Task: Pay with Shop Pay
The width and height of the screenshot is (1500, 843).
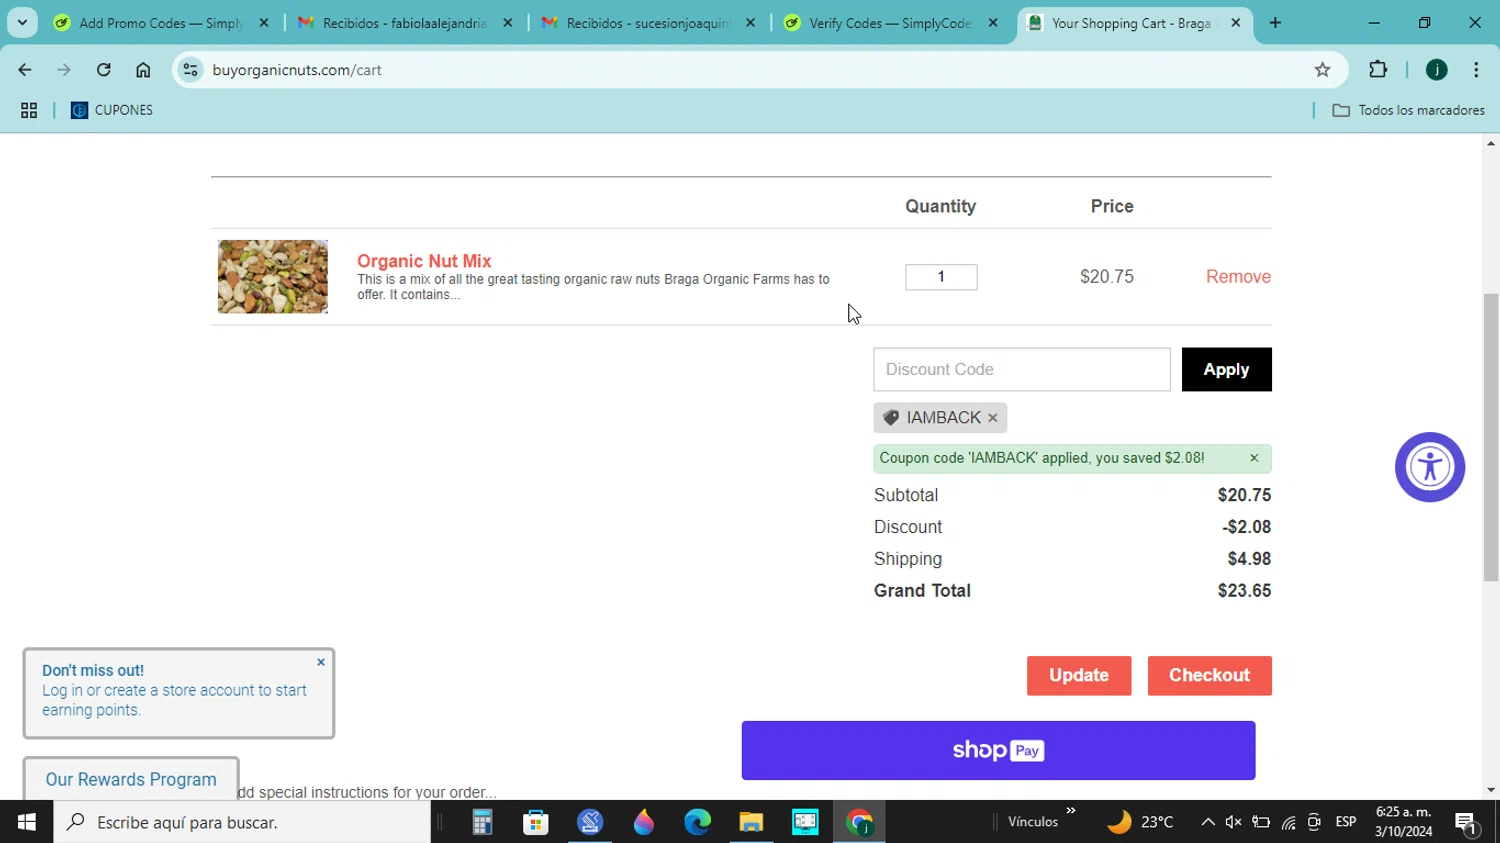Action: tap(999, 751)
